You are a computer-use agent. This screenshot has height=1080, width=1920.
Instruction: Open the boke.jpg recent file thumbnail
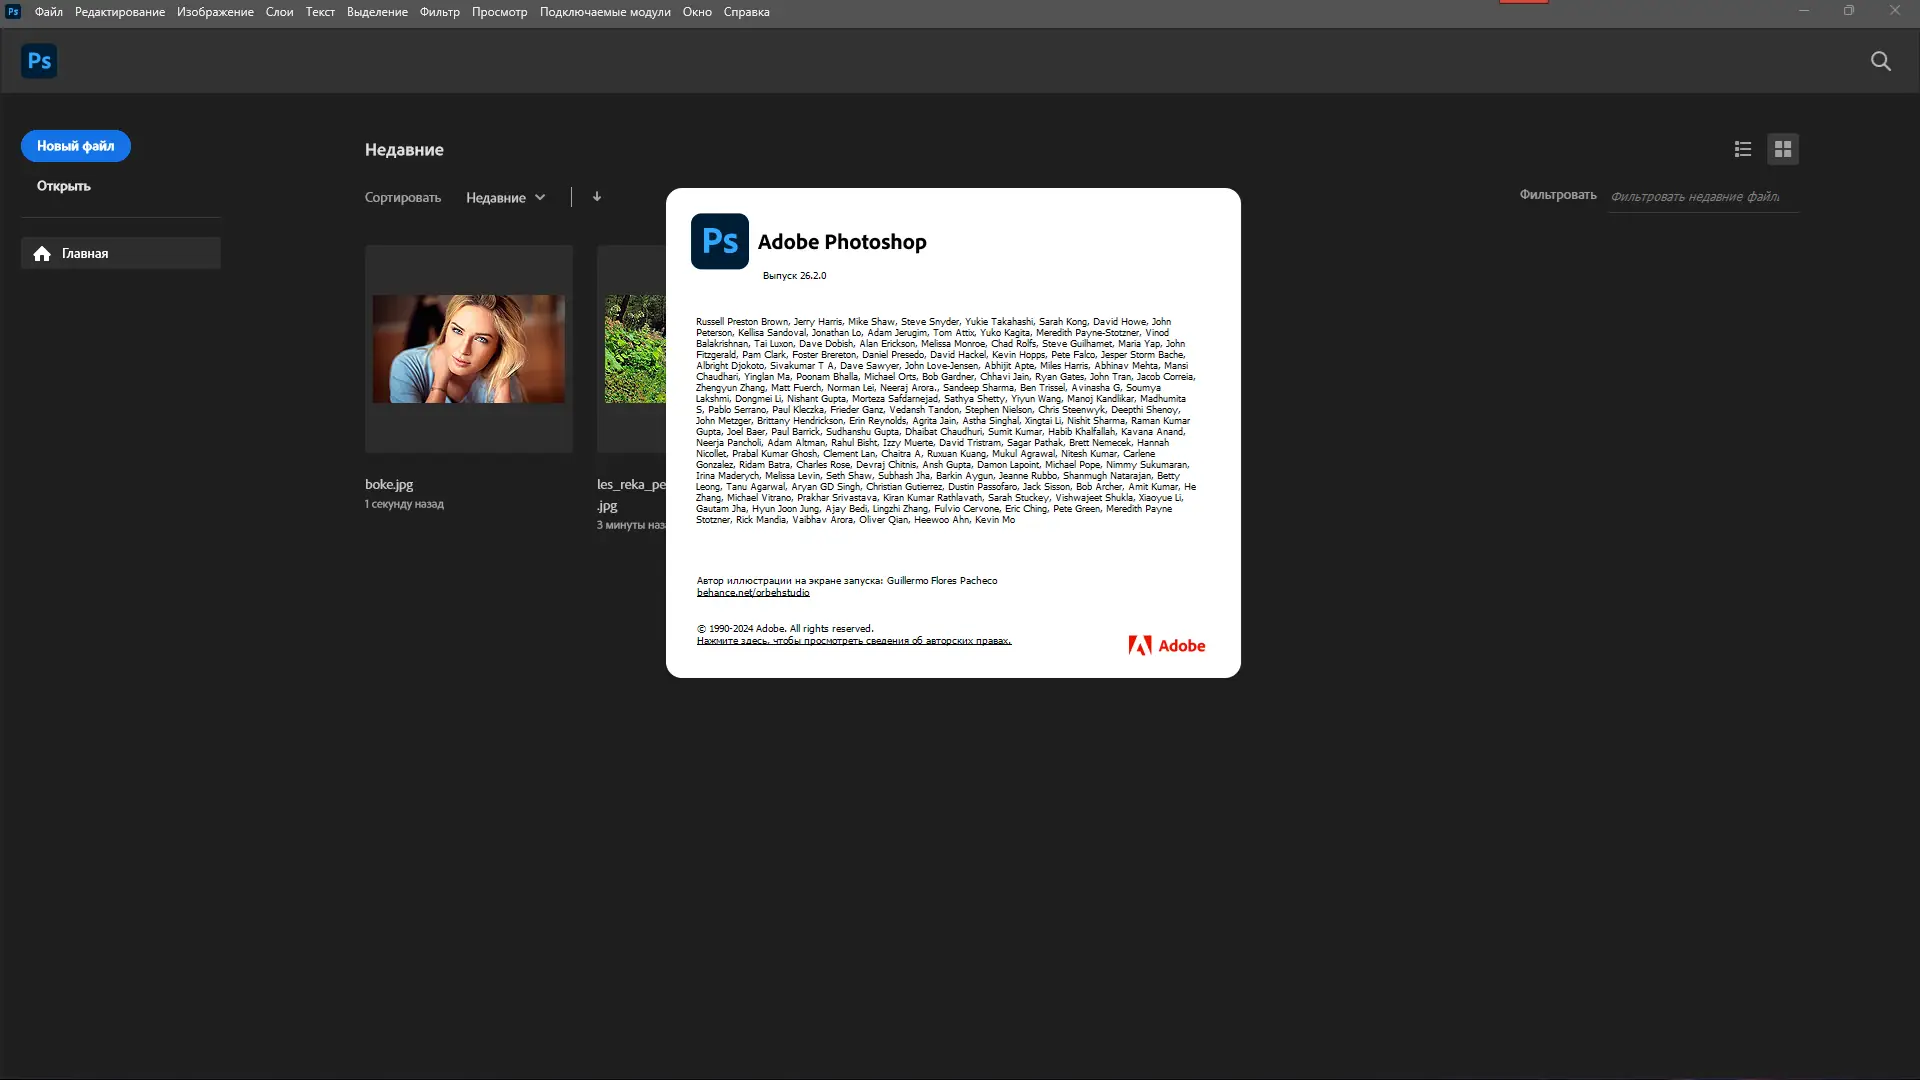pyautogui.click(x=468, y=348)
